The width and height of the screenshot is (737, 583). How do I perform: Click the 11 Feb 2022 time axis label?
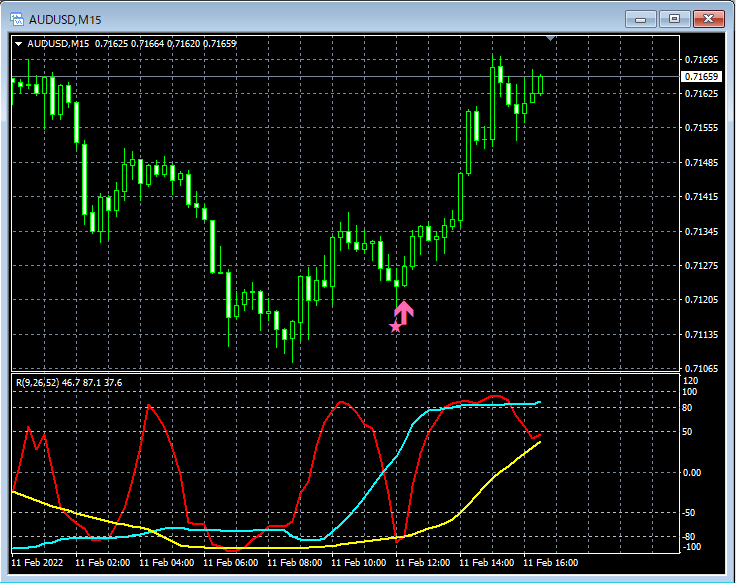[x=37, y=563]
